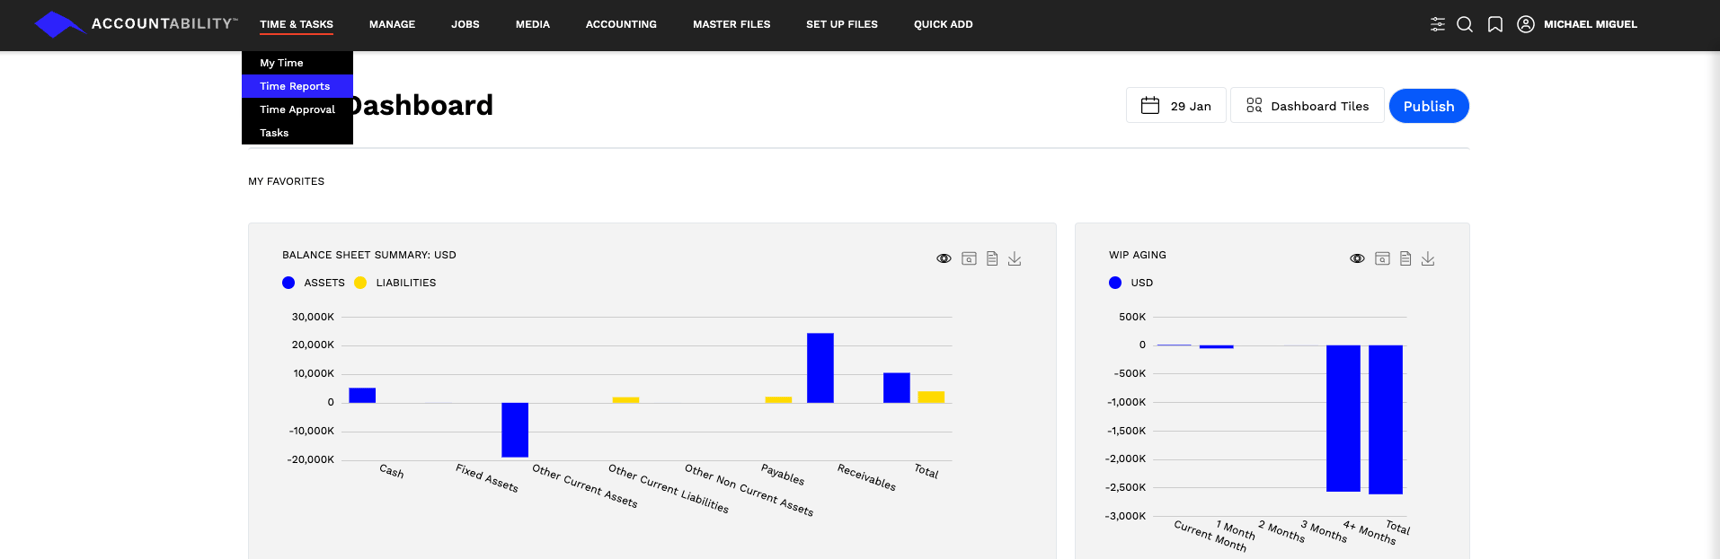The height and width of the screenshot is (559, 1720).
Task: Download the WIP Aging chart
Action: click(x=1428, y=259)
